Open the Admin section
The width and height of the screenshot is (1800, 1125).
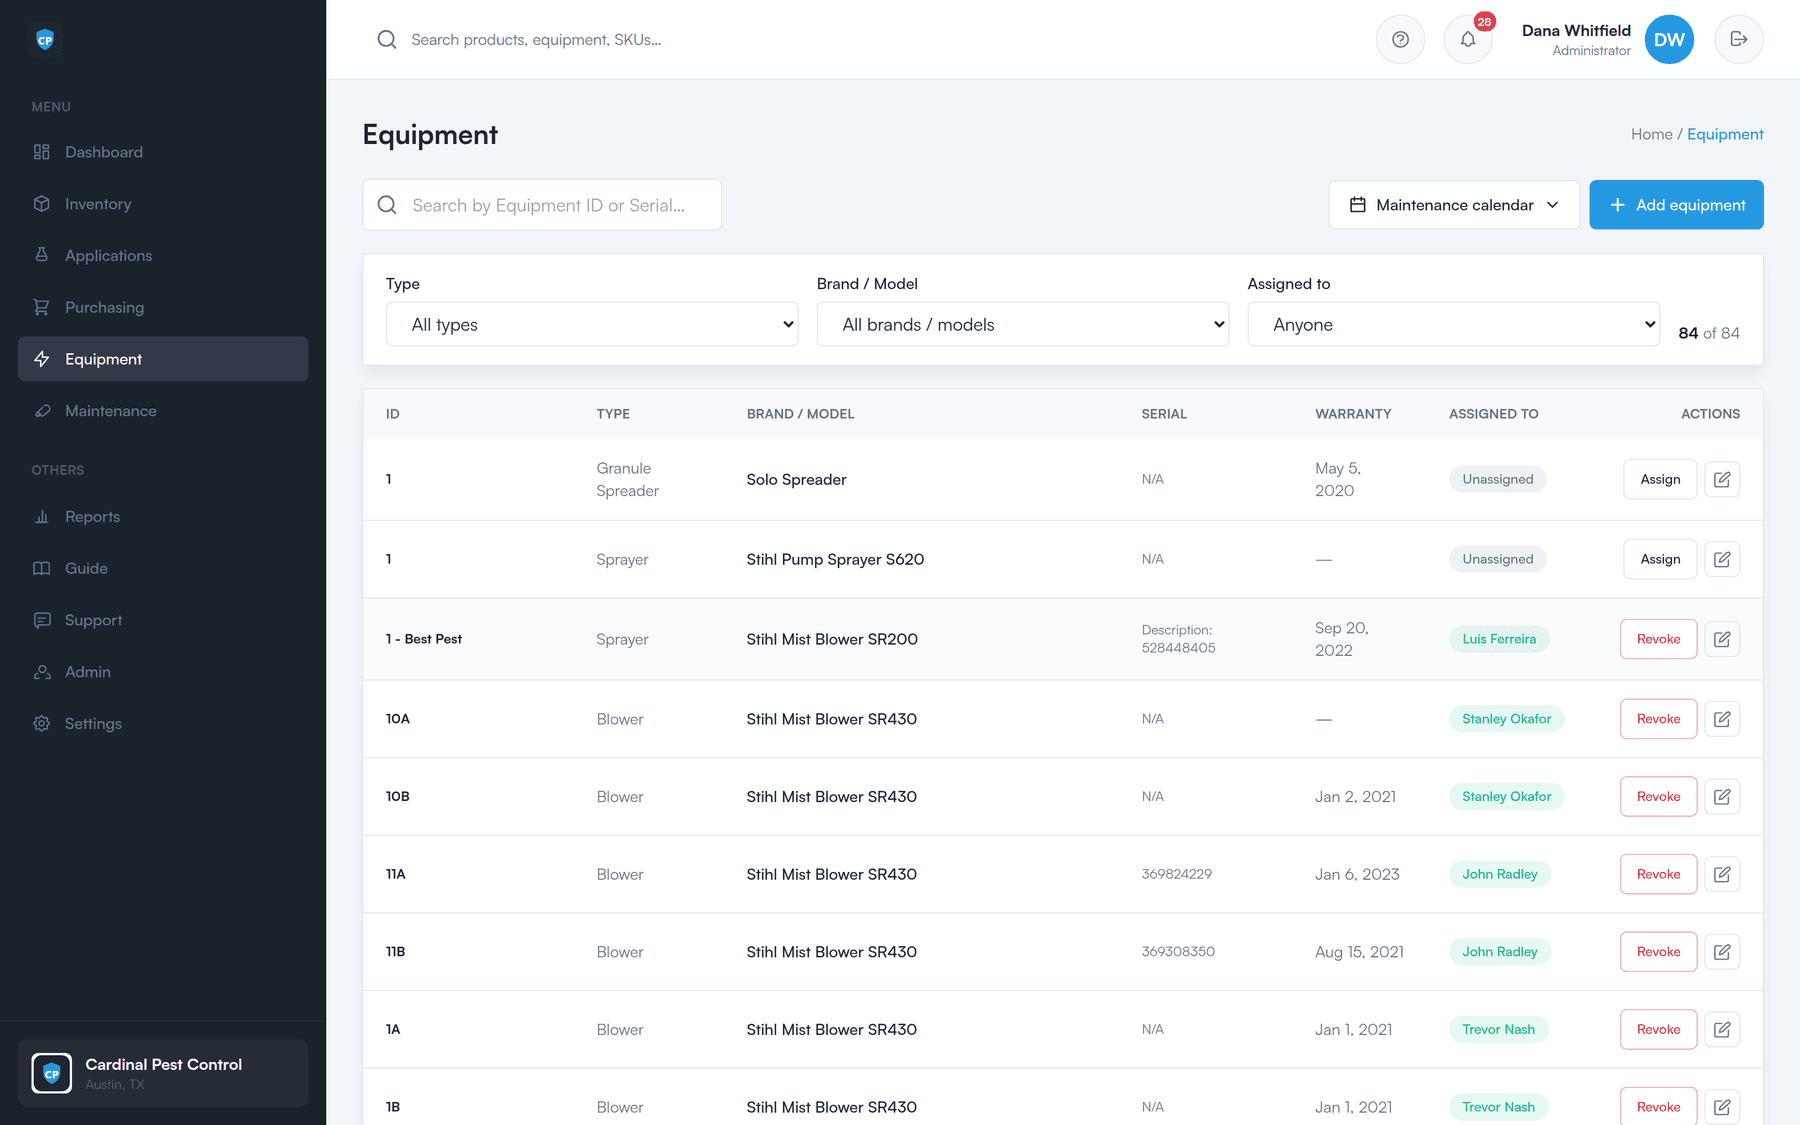tap(163, 672)
